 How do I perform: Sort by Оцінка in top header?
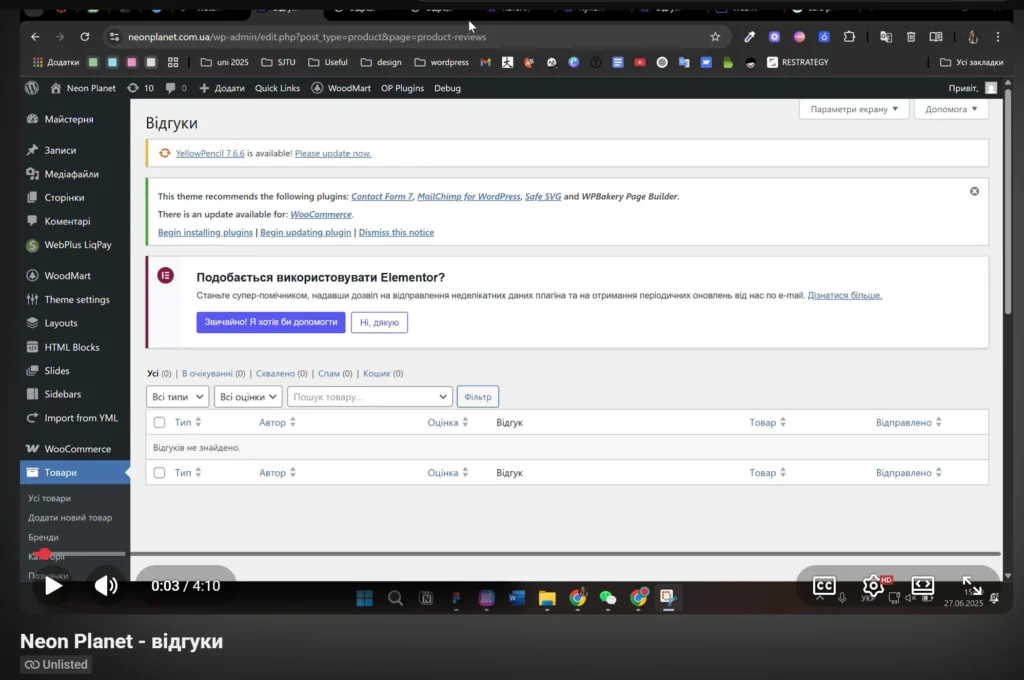tap(448, 422)
